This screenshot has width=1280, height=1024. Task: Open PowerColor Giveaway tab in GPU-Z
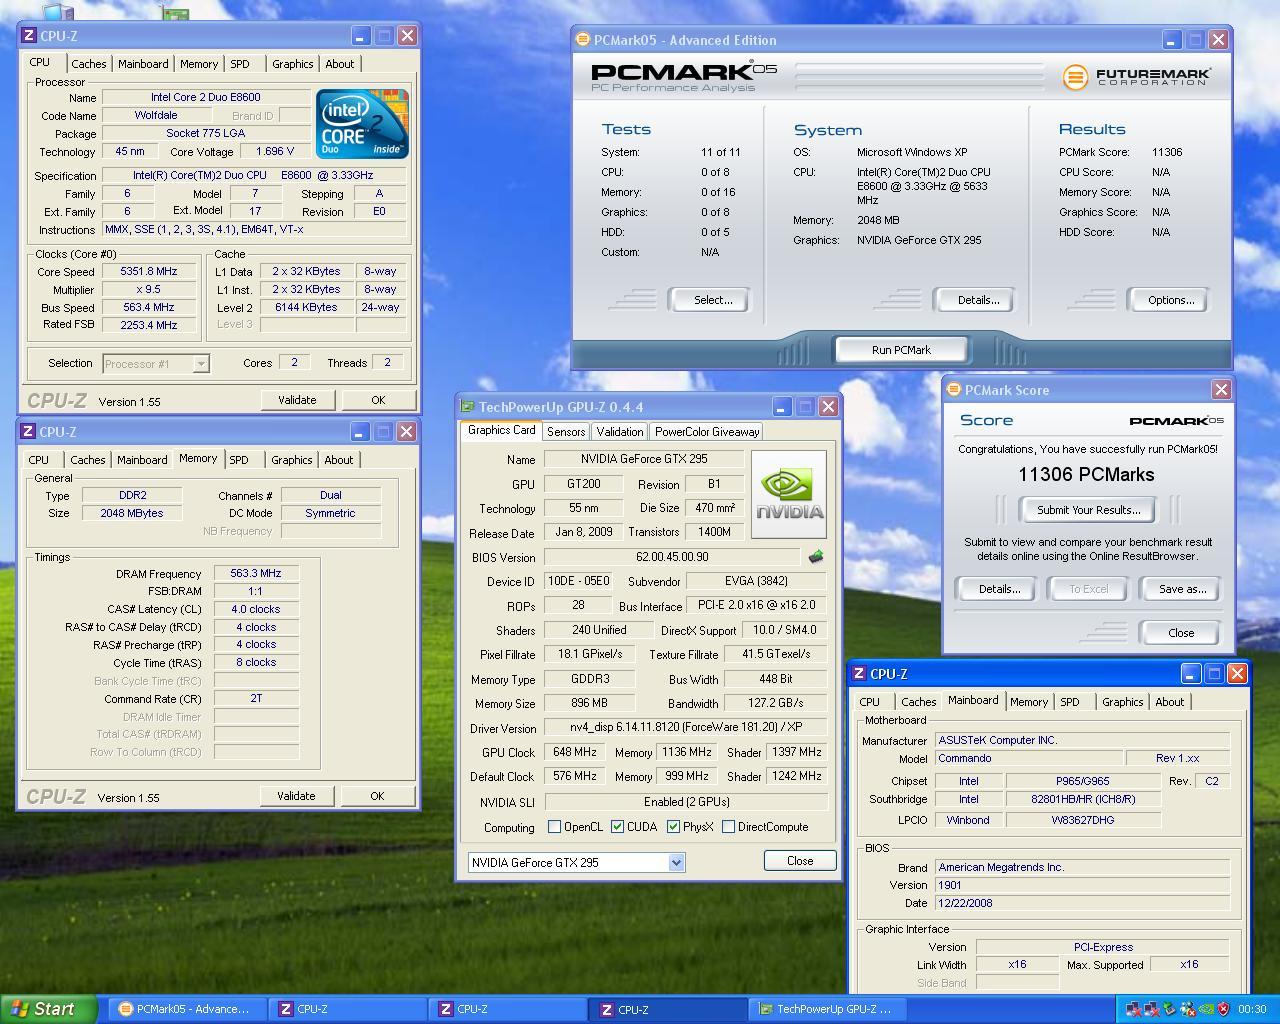coord(707,432)
